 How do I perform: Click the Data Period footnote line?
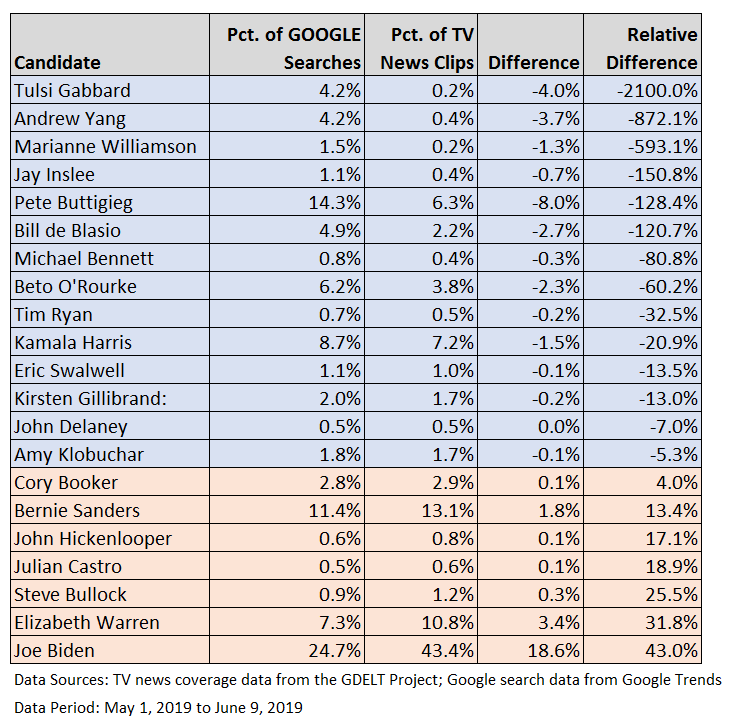[158, 707]
